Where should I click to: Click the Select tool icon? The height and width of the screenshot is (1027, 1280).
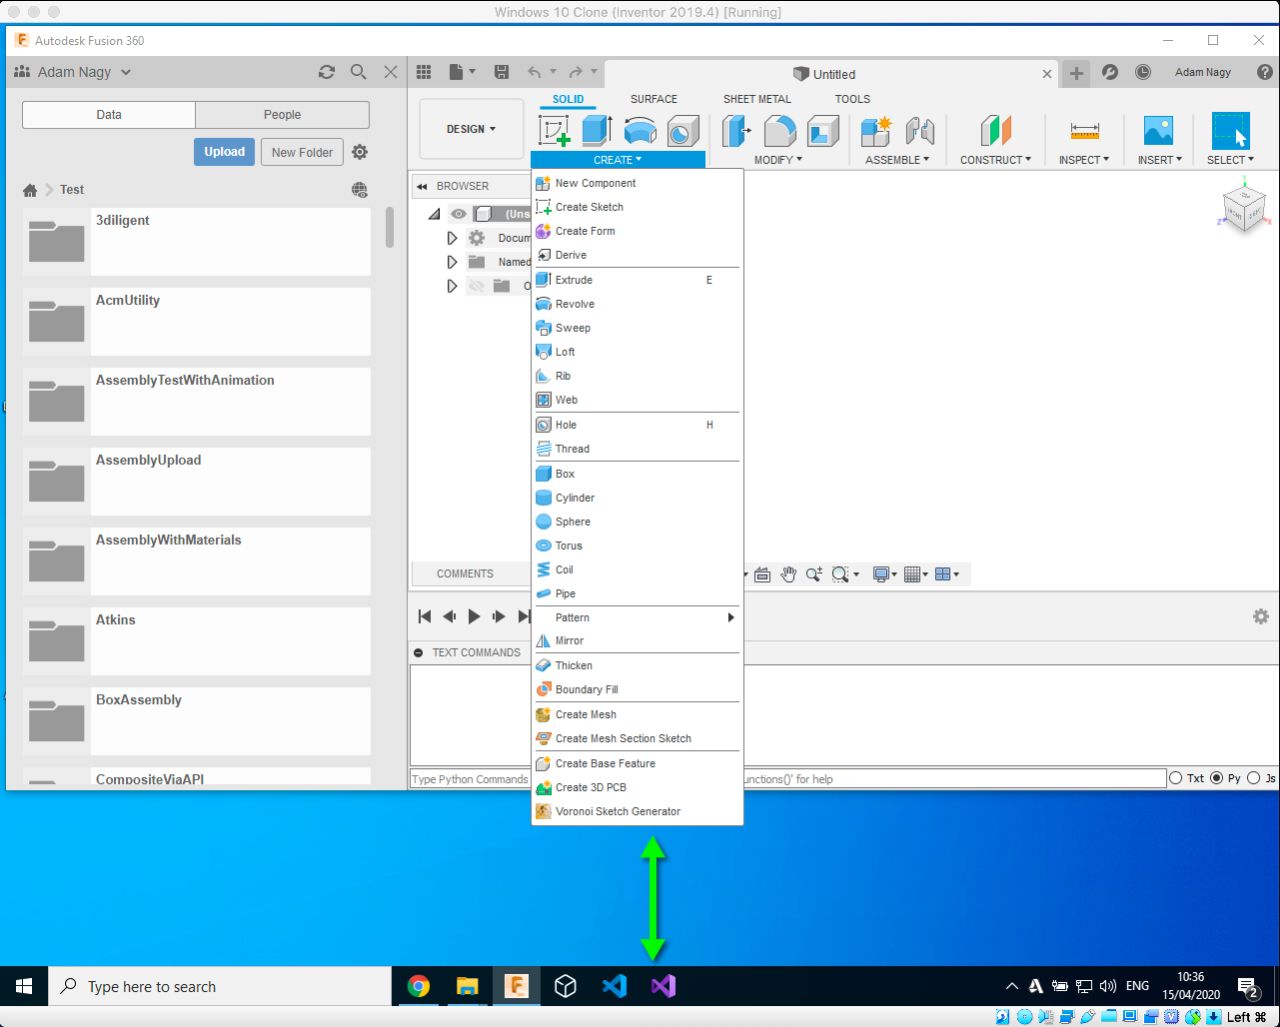coord(1231,131)
